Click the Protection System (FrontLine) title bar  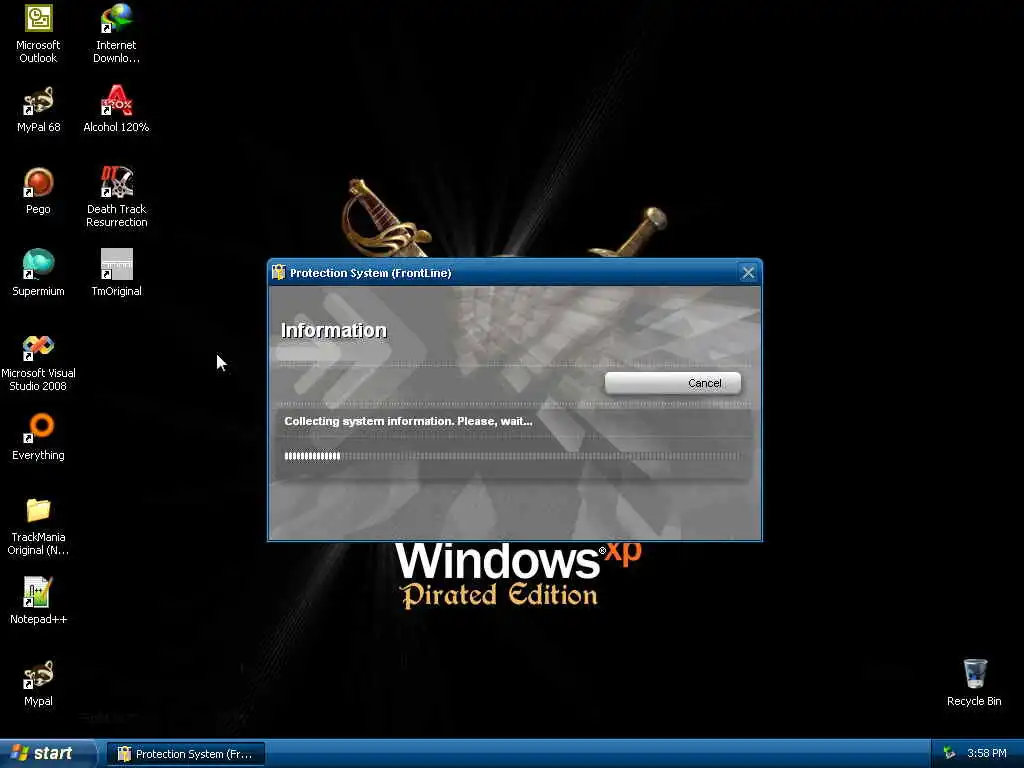(514, 273)
